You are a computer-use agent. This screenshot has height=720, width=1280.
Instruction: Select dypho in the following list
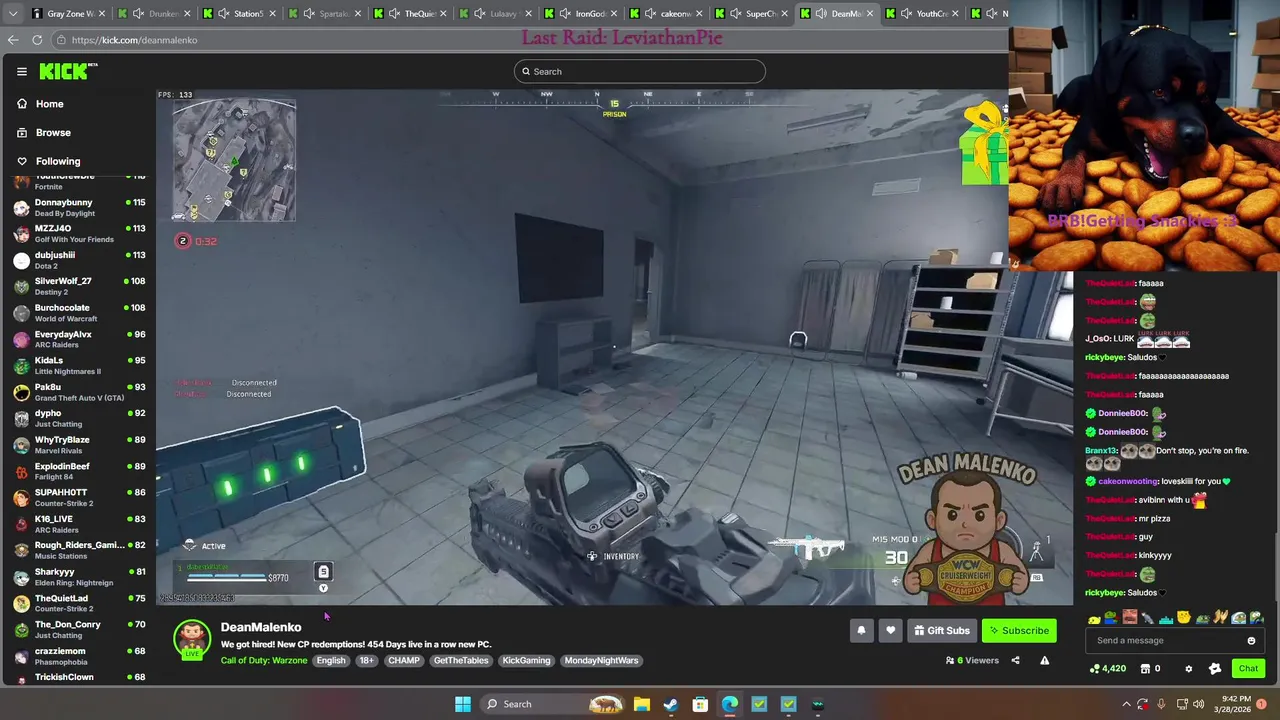[78, 418]
